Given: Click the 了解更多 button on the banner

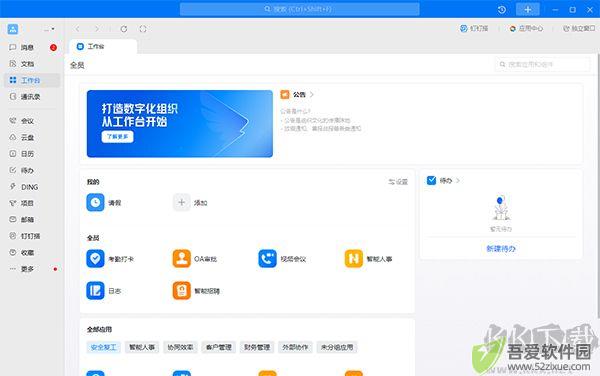Looking at the screenshot, I should 117,137.
